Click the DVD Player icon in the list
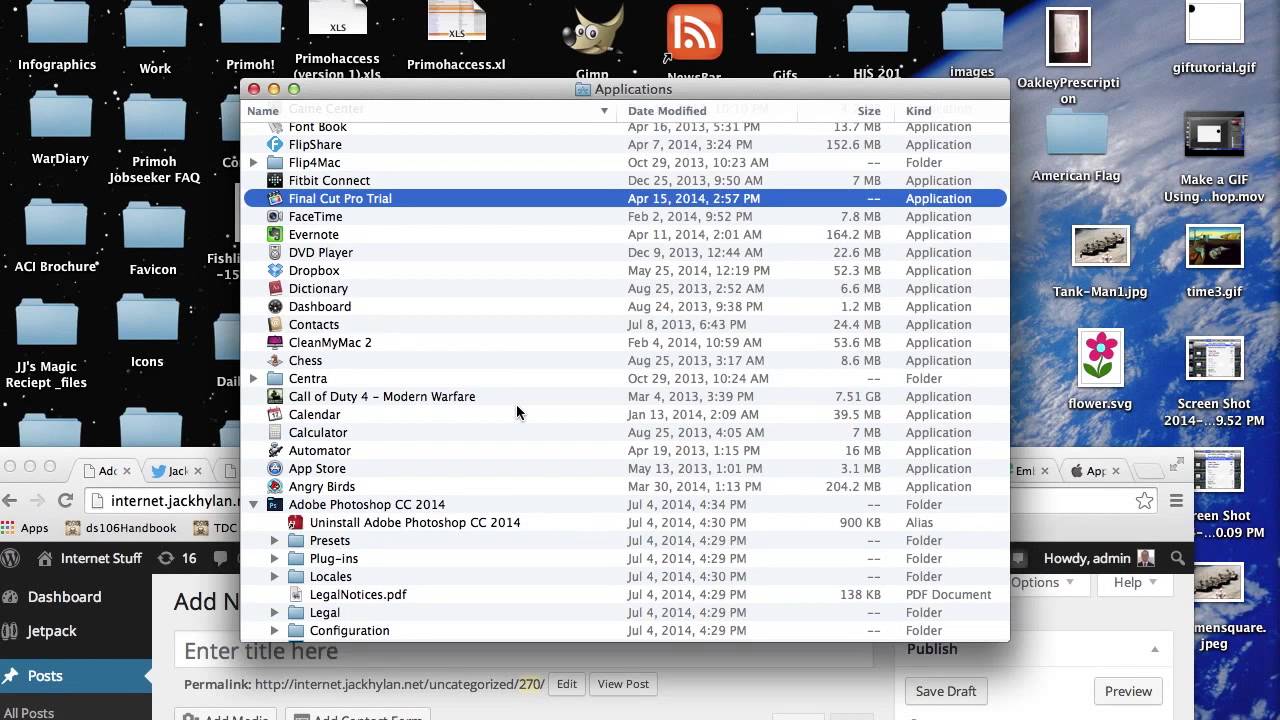Image resolution: width=1280 pixels, height=720 pixels. (x=275, y=252)
